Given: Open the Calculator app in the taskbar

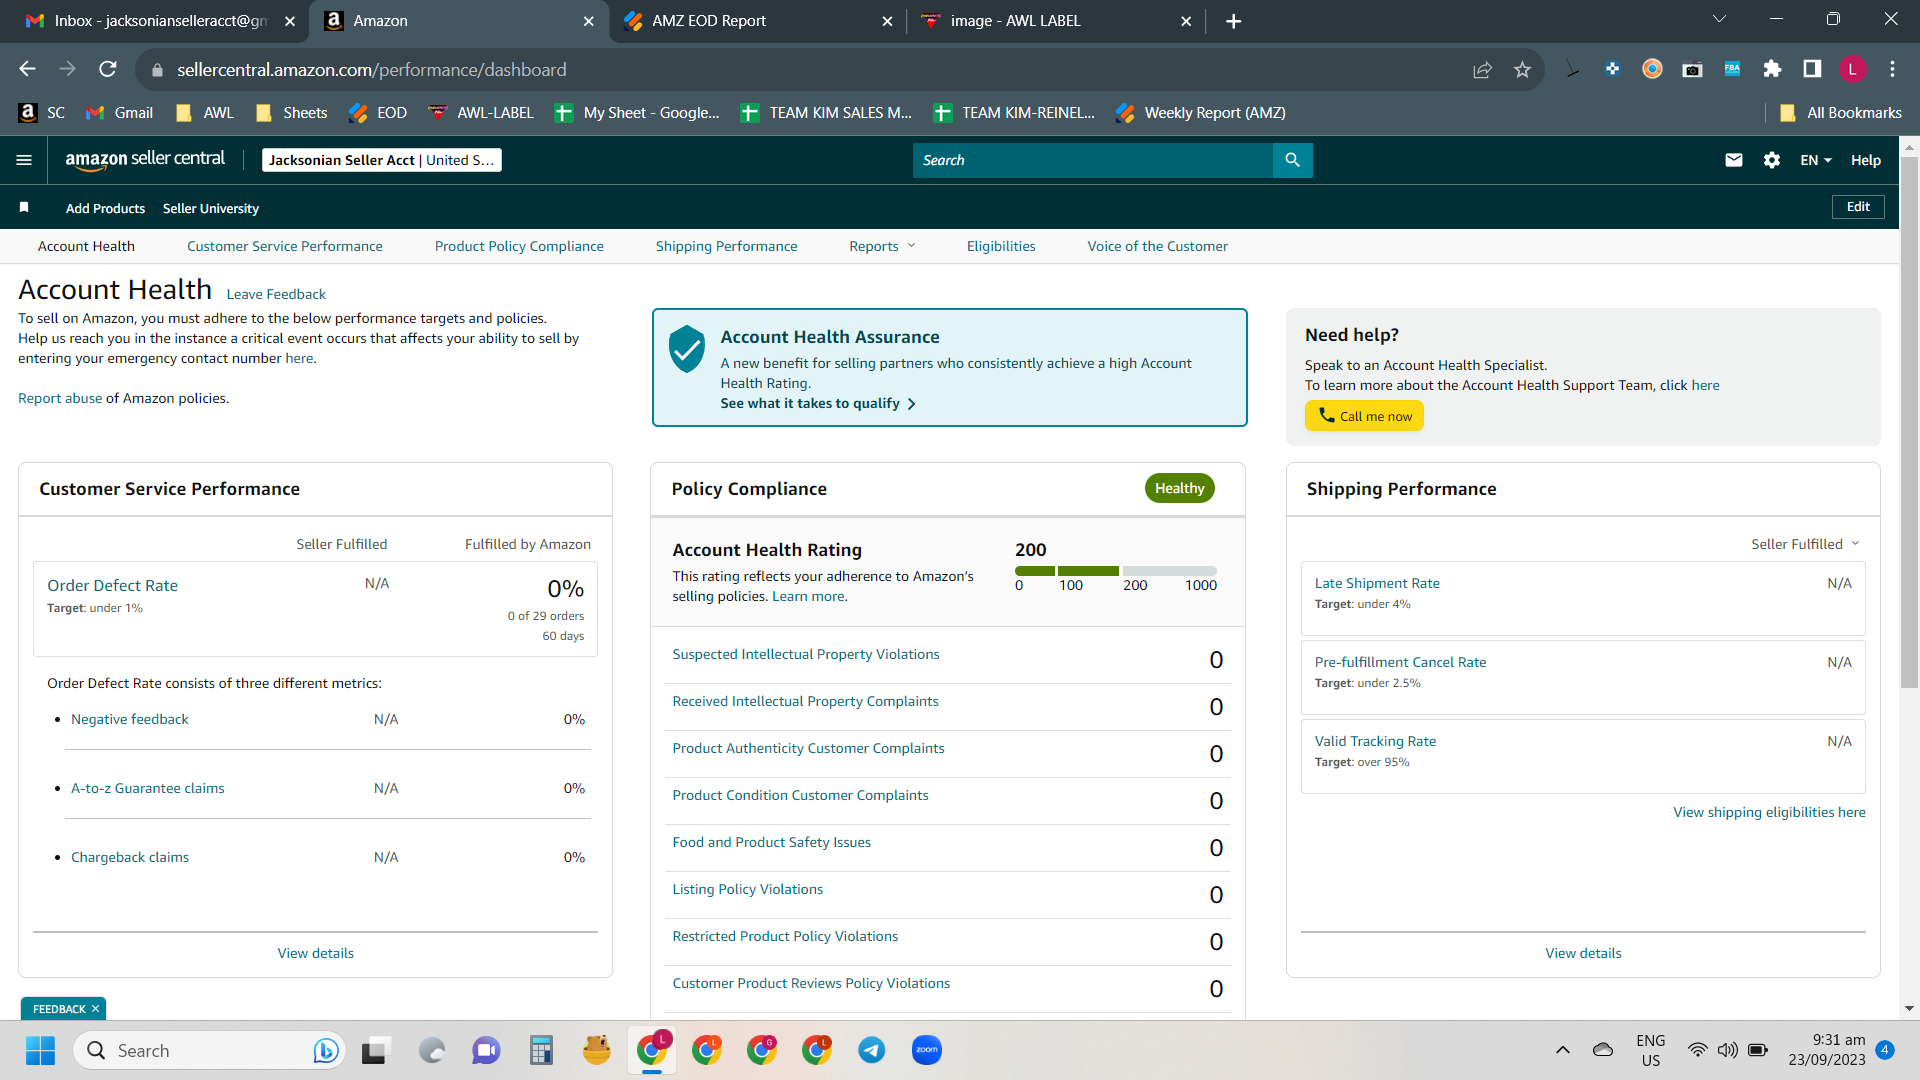Looking at the screenshot, I should (x=541, y=1051).
